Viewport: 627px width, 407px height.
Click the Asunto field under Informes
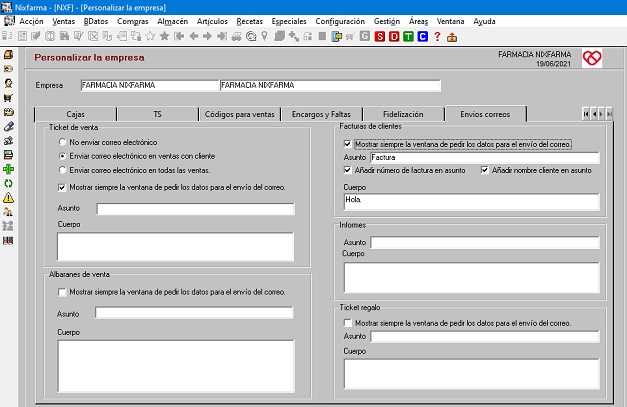(x=485, y=242)
